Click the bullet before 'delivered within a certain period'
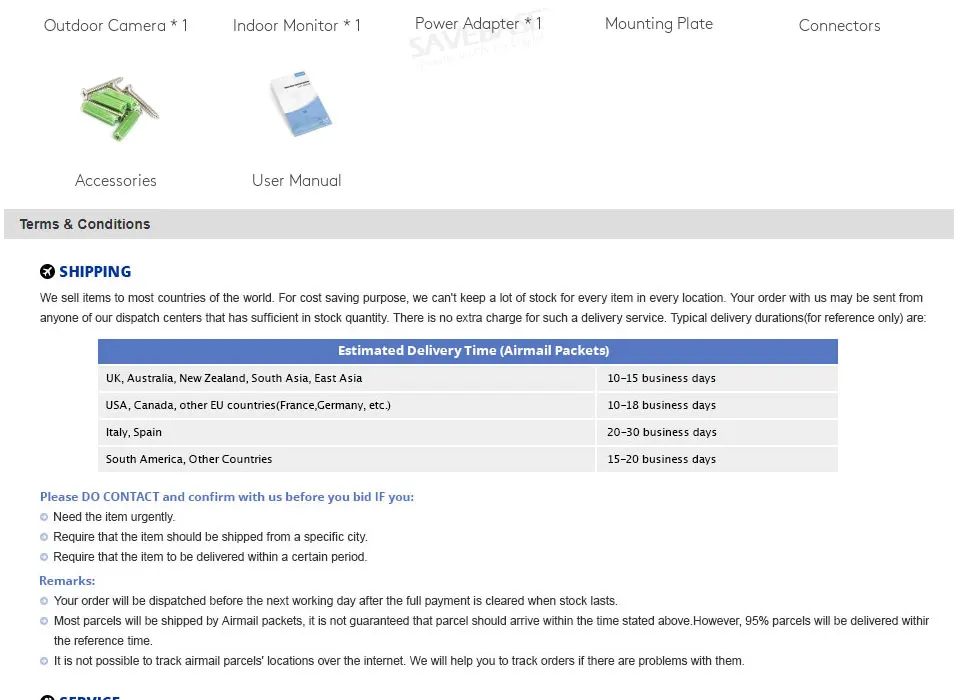This screenshot has height=700, width=960. (43, 557)
